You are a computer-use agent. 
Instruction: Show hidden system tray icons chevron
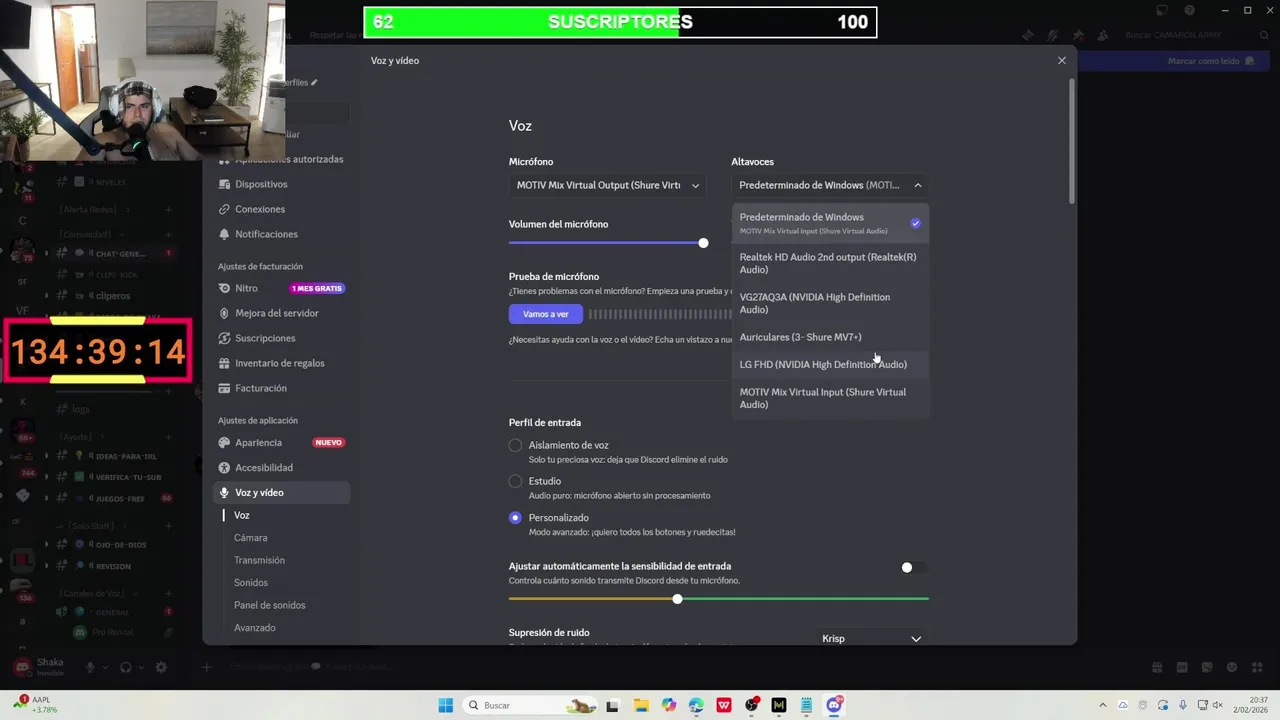pos(1103,705)
